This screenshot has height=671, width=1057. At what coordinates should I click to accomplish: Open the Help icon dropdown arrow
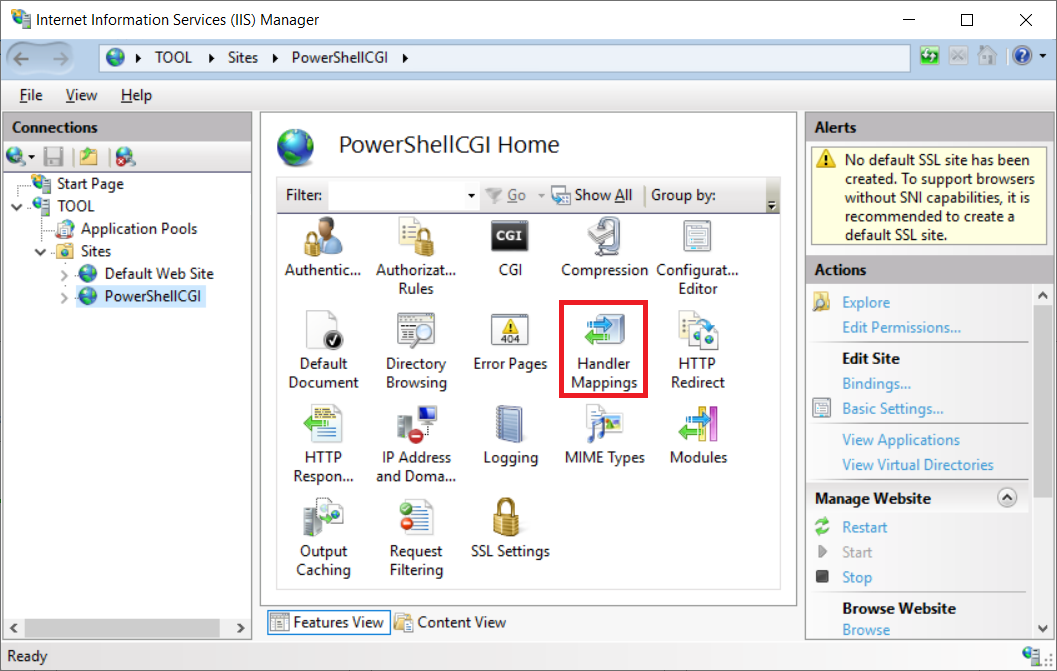[x=1043, y=56]
